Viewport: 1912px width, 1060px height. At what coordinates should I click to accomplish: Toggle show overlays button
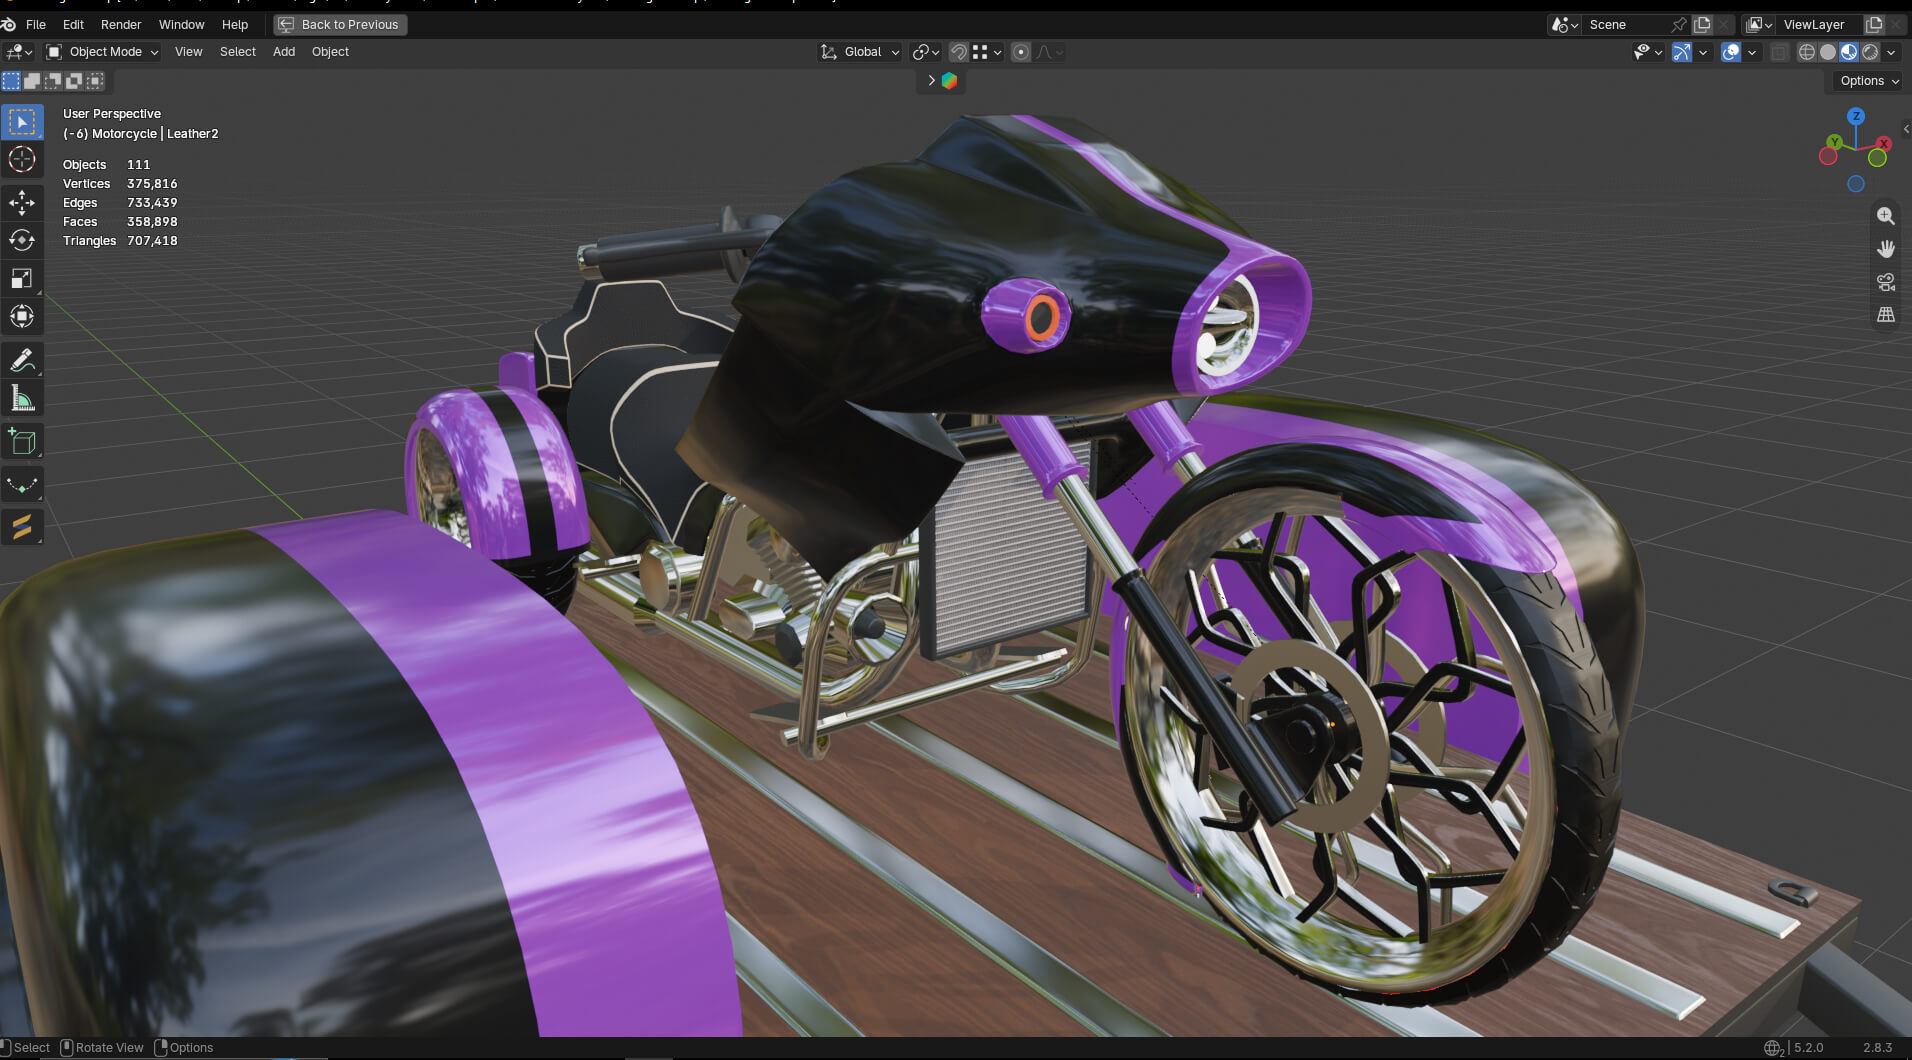pos(1731,52)
